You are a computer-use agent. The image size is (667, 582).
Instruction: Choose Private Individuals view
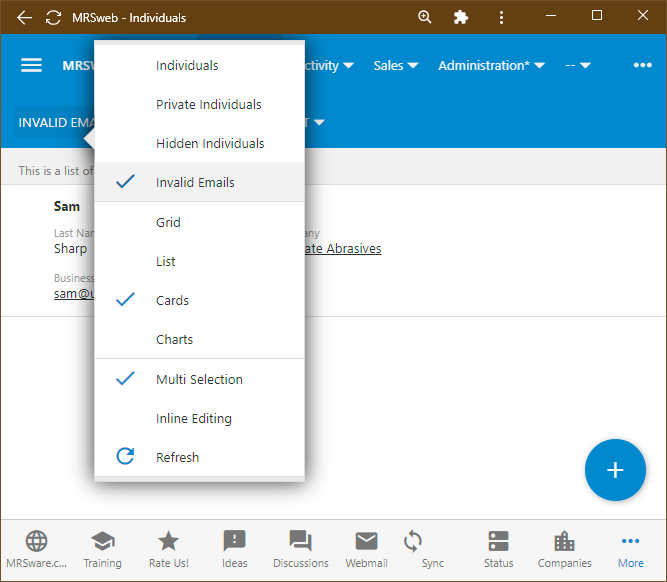point(199,104)
